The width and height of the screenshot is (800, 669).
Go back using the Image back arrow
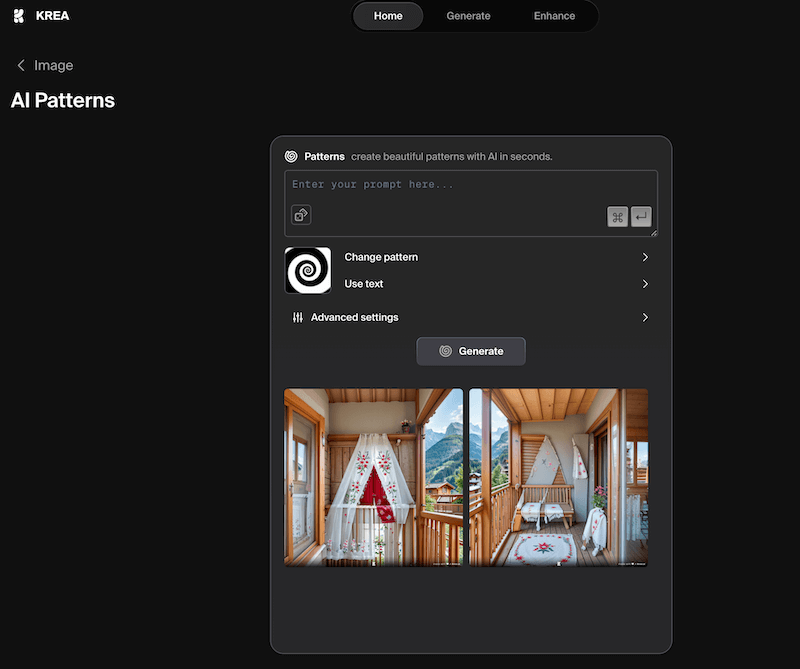click(x=21, y=65)
